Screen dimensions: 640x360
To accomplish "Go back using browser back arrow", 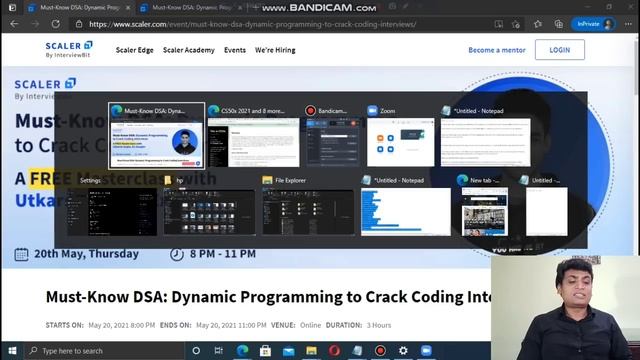I will click(x=14, y=24).
